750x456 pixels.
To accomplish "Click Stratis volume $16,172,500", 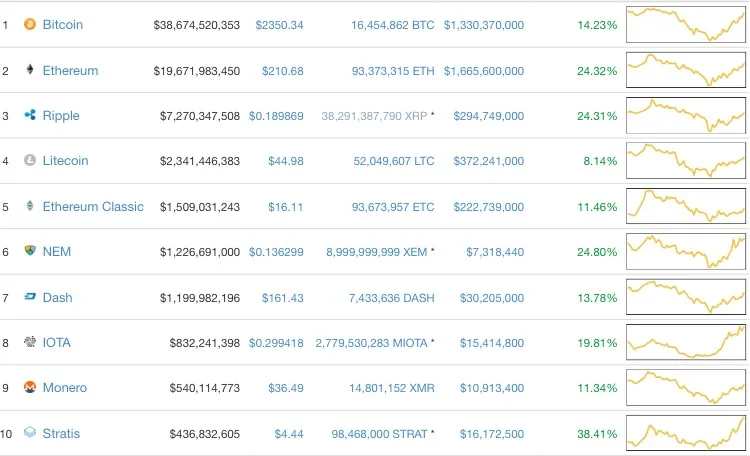I will click(x=492, y=434).
